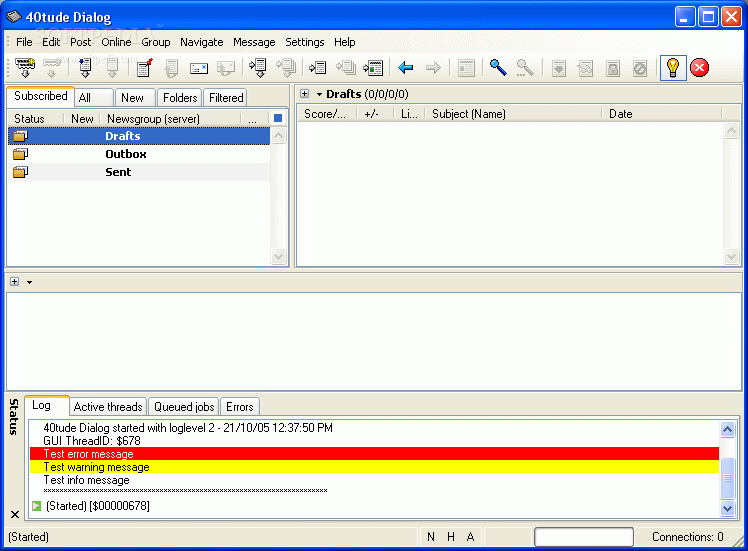Image resolution: width=748 pixels, height=551 pixels.
Task: Open the Active threads tab
Action: (108, 407)
